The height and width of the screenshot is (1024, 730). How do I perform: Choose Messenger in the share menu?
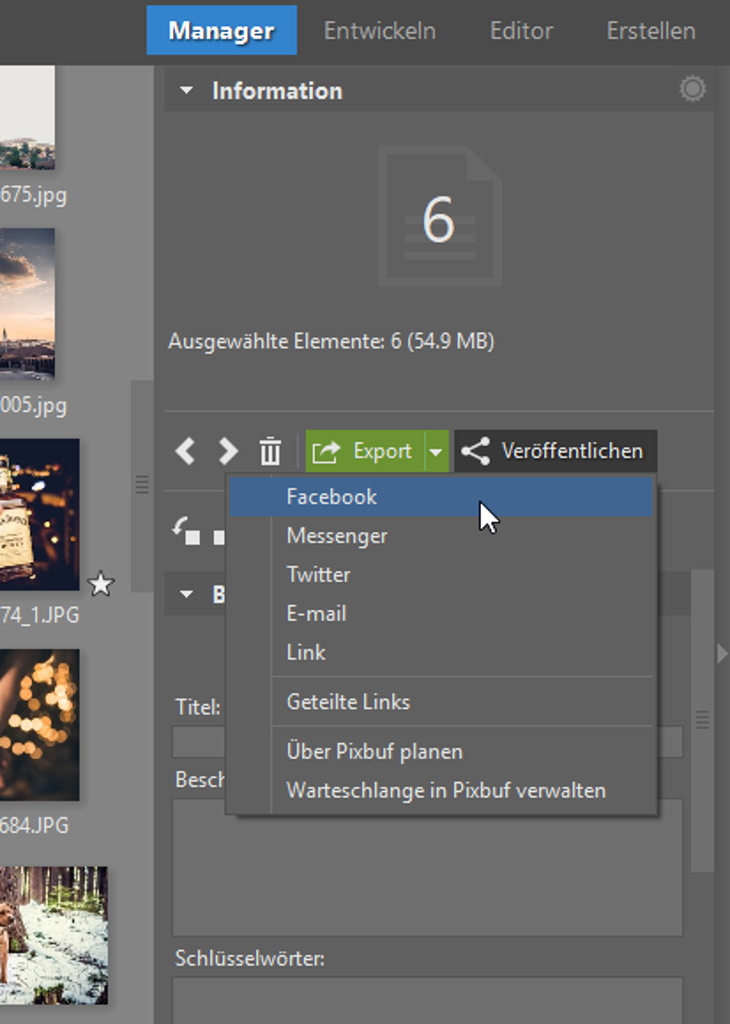[337, 536]
